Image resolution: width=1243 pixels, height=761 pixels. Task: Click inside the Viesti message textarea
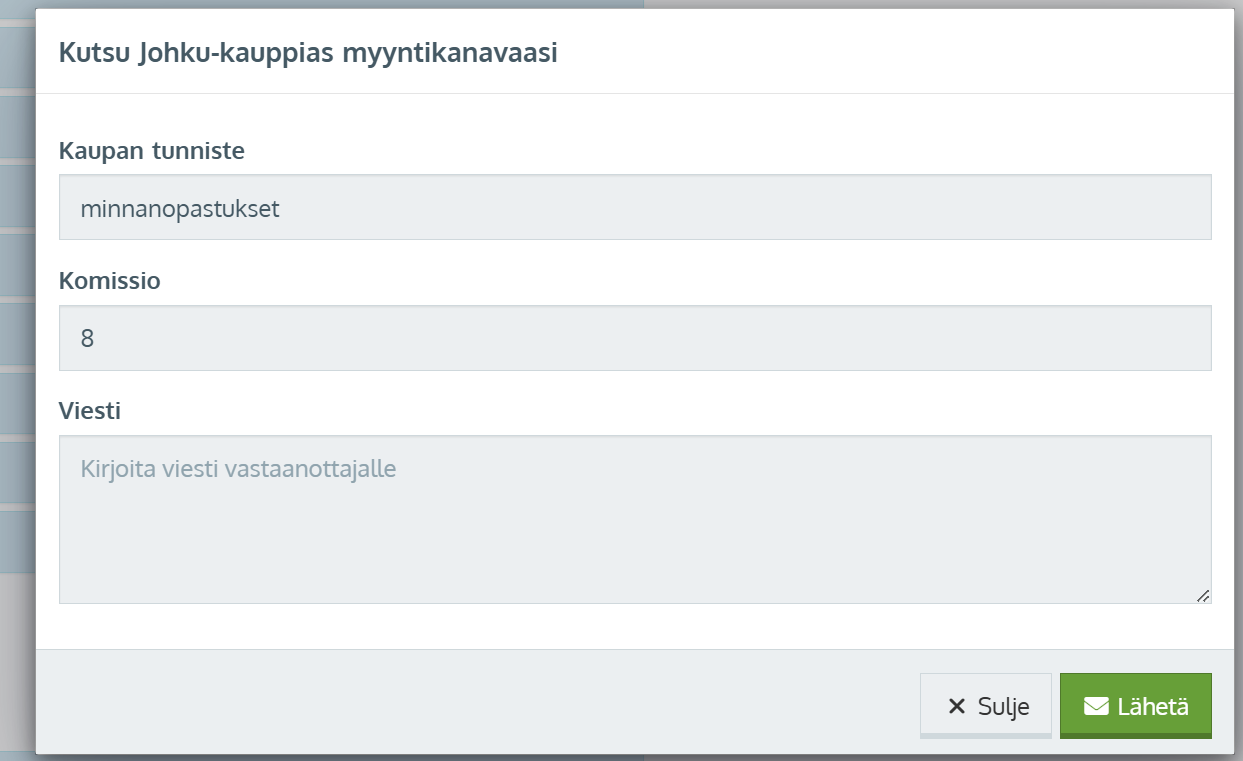click(635, 519)
